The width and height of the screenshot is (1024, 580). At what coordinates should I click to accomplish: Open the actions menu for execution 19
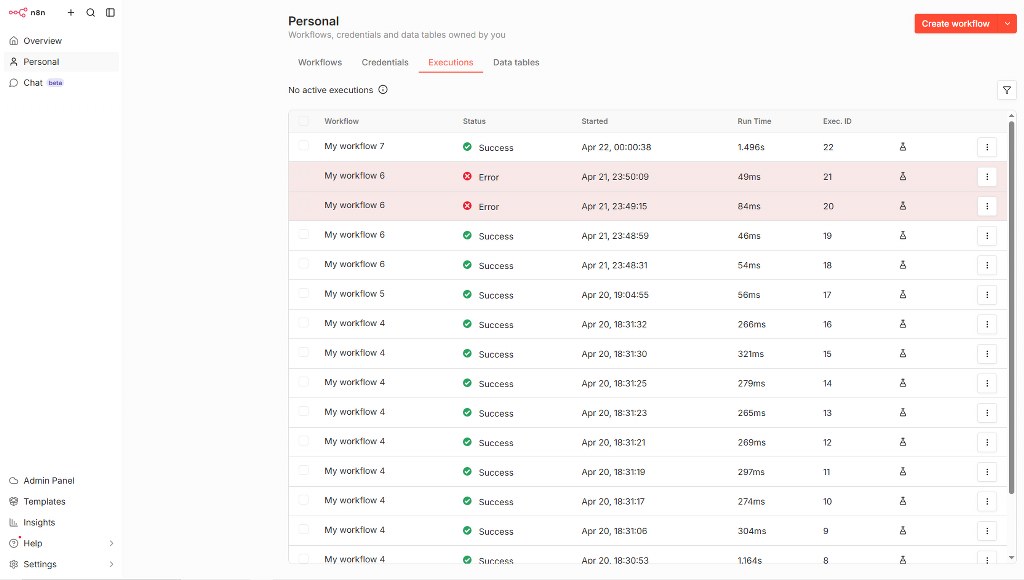(x=987, y=236)
